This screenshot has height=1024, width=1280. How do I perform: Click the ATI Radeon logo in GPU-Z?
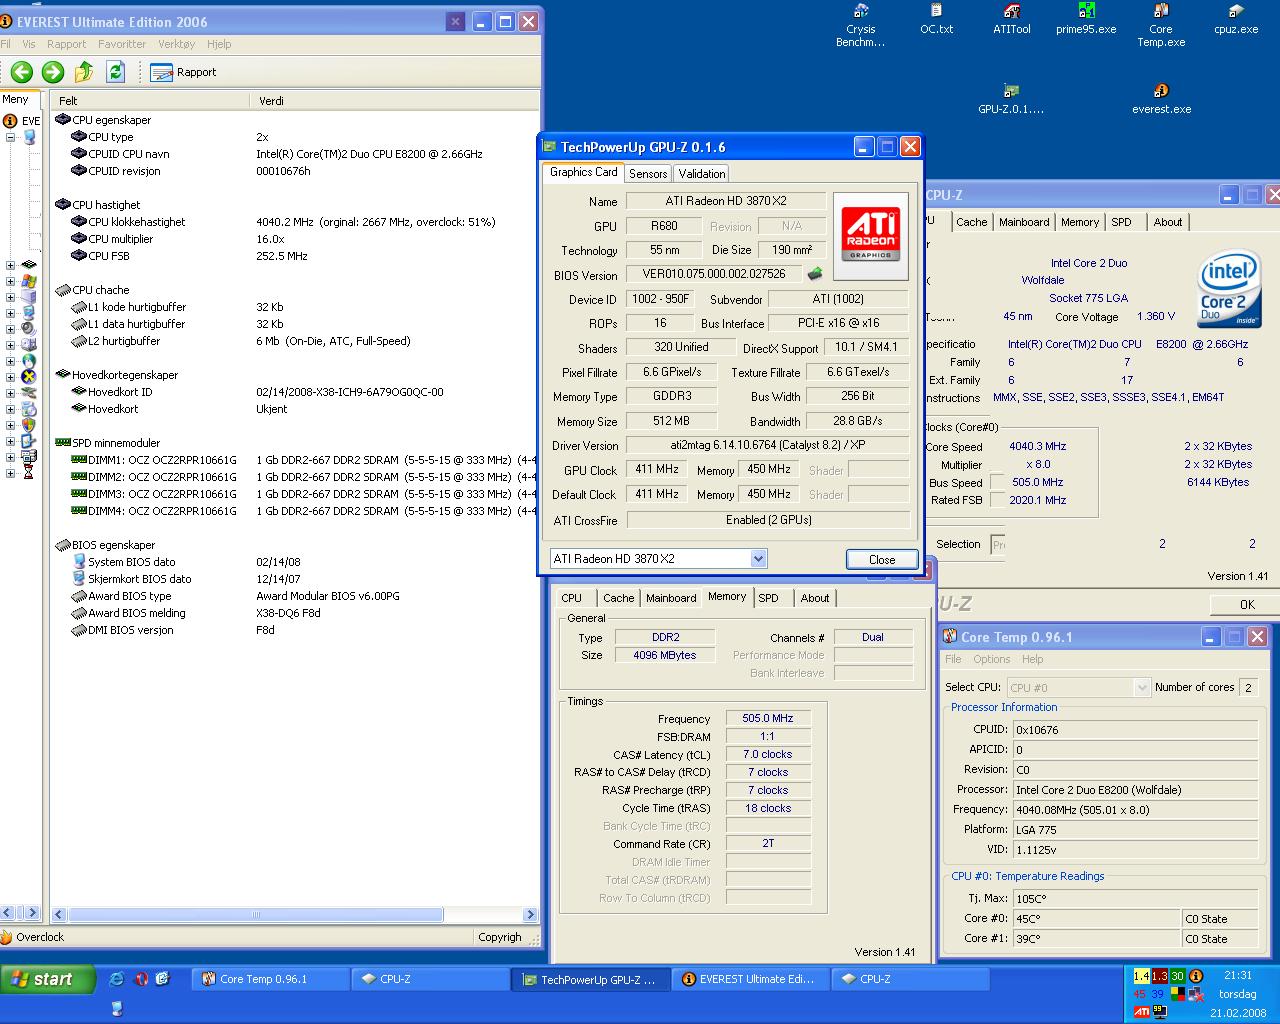pyautogui.click(x=870, y=236)
